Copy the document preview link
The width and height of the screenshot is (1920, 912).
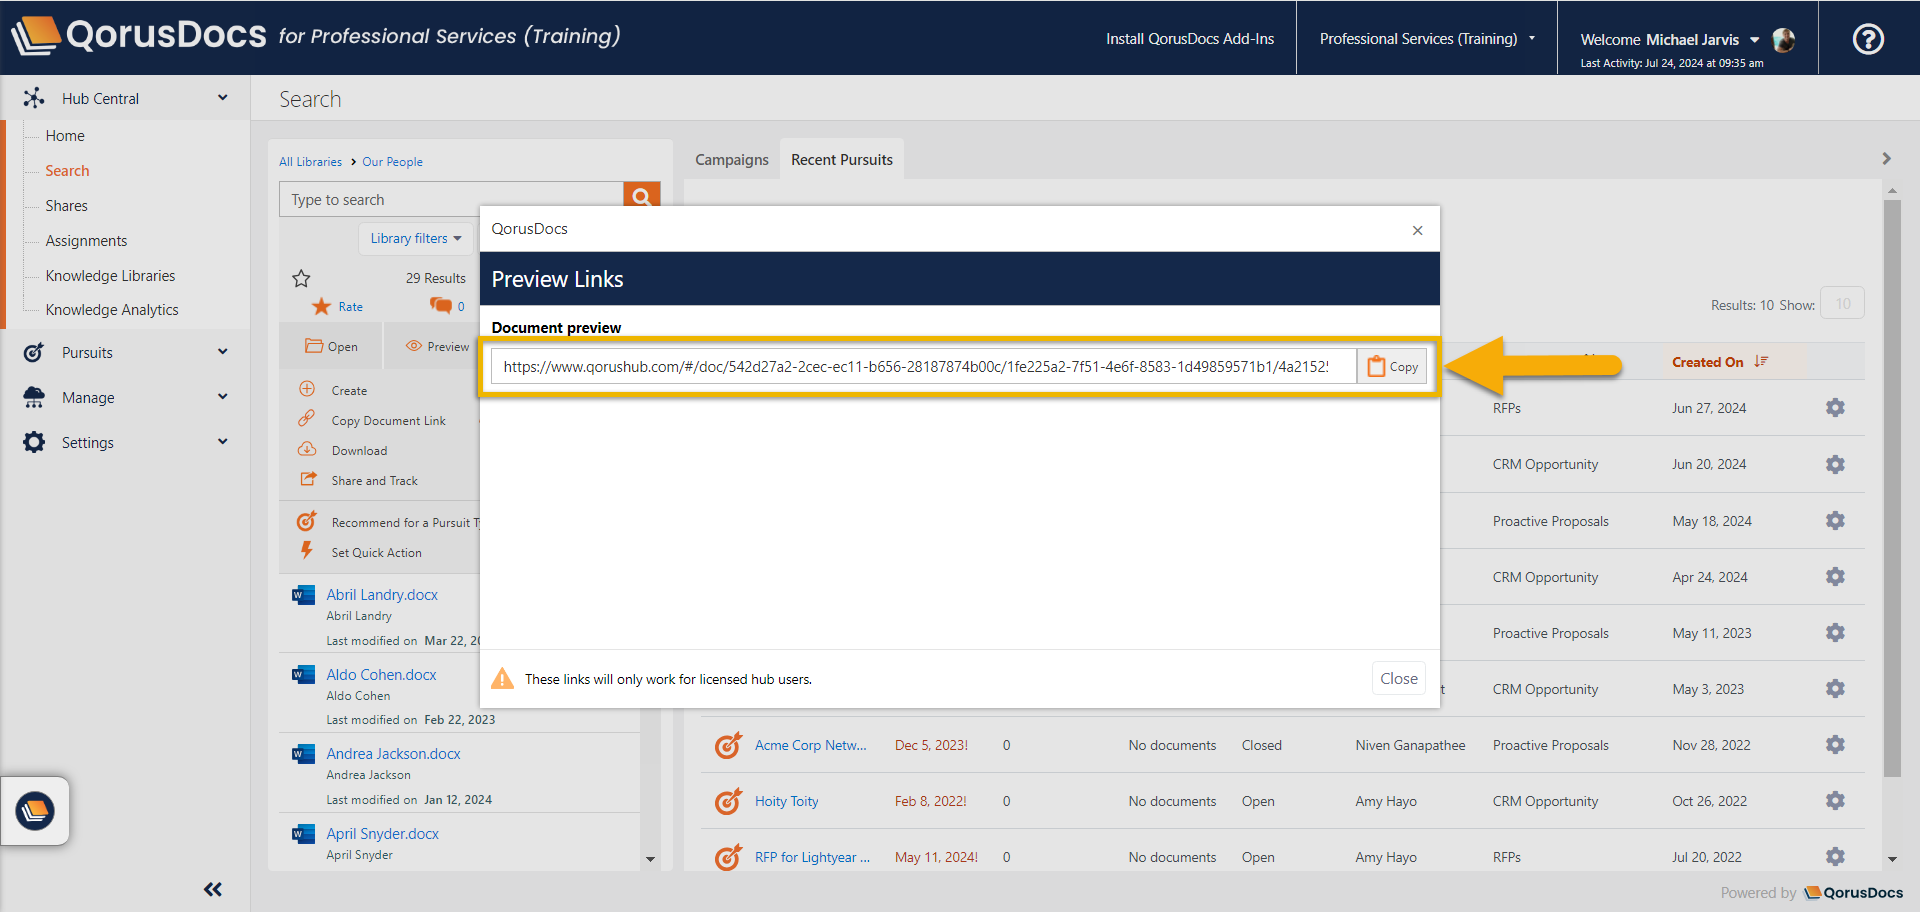click(x=1392, y=366)
